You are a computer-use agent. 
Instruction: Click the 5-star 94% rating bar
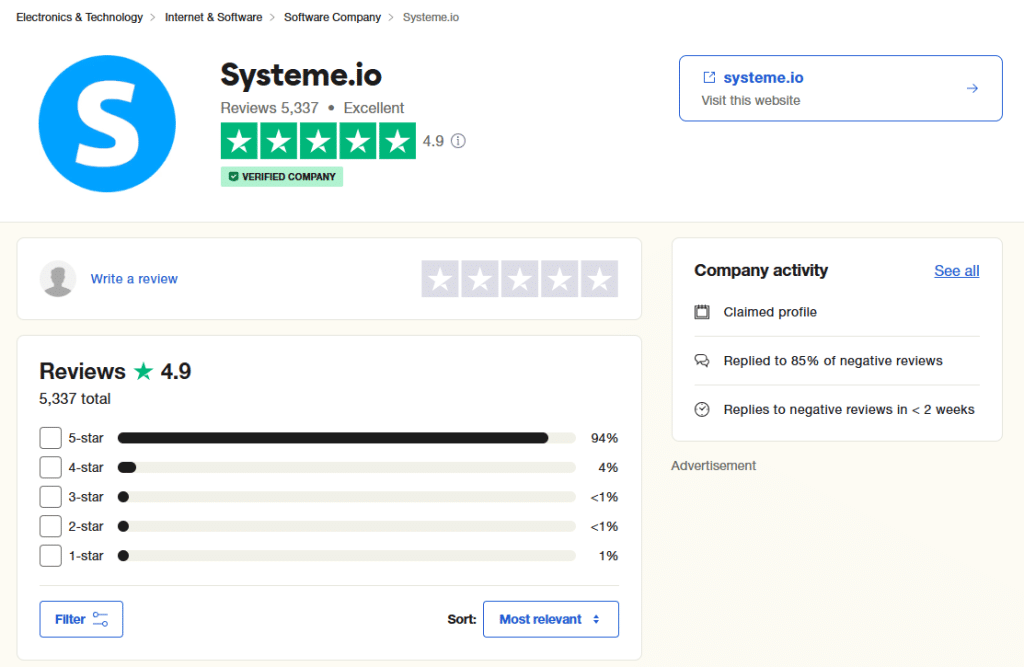(x=347, y=438)
